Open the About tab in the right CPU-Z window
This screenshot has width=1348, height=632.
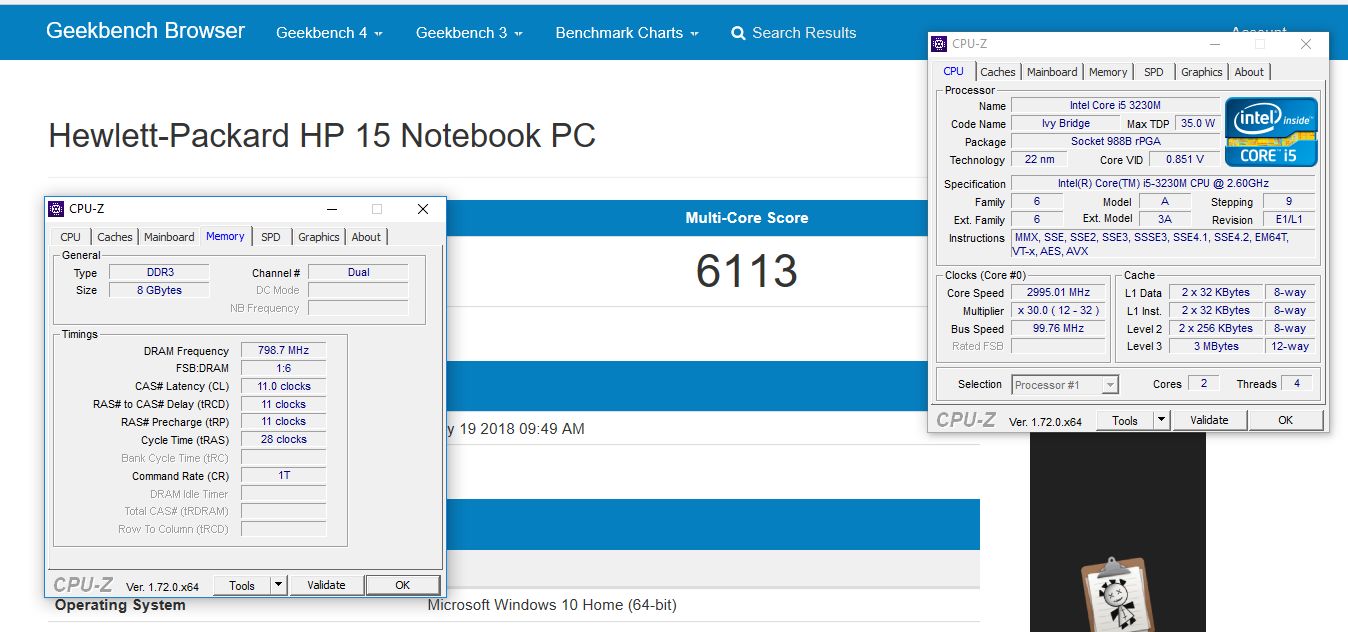coord(1249,72)
